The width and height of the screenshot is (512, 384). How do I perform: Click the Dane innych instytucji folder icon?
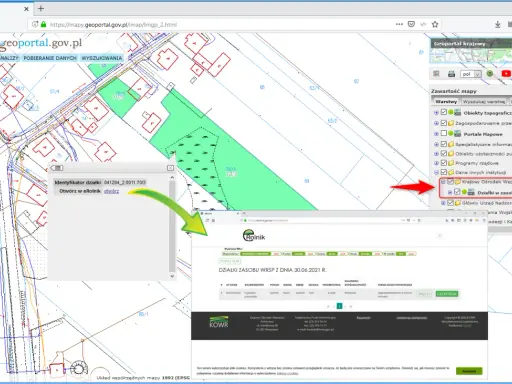[451, 172]
